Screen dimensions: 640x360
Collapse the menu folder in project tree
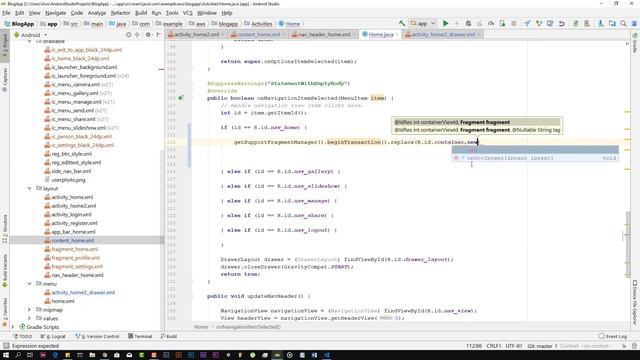[x=29, y=284]
